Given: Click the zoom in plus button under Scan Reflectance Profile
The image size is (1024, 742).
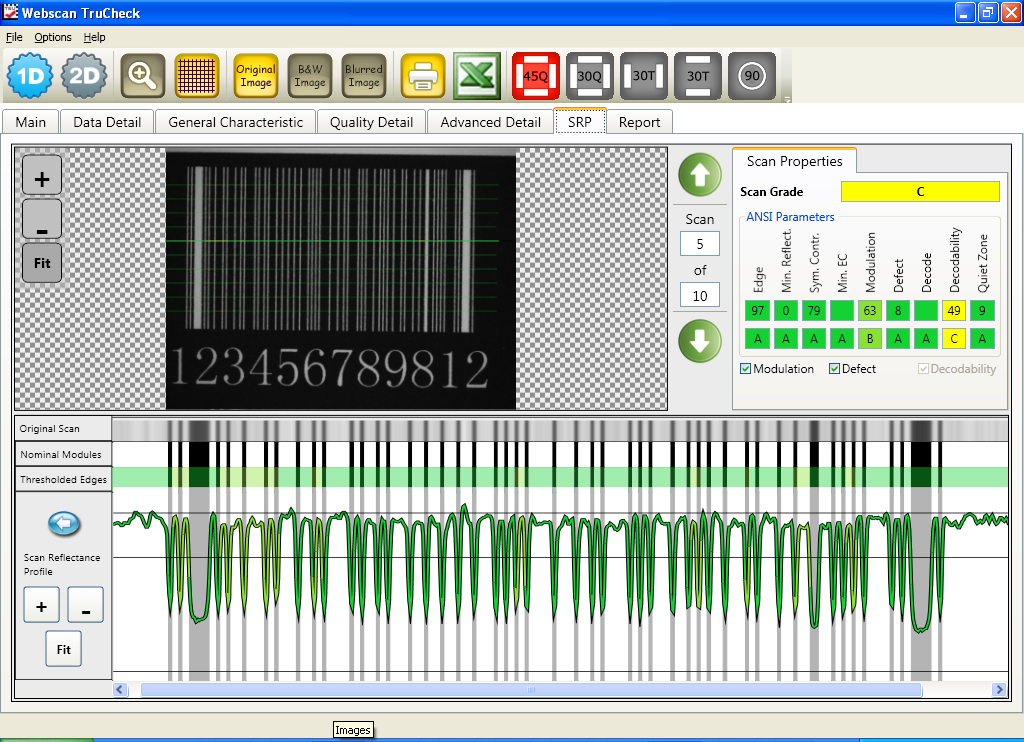Looking at the screenshot, I should (x=41, y=605).
